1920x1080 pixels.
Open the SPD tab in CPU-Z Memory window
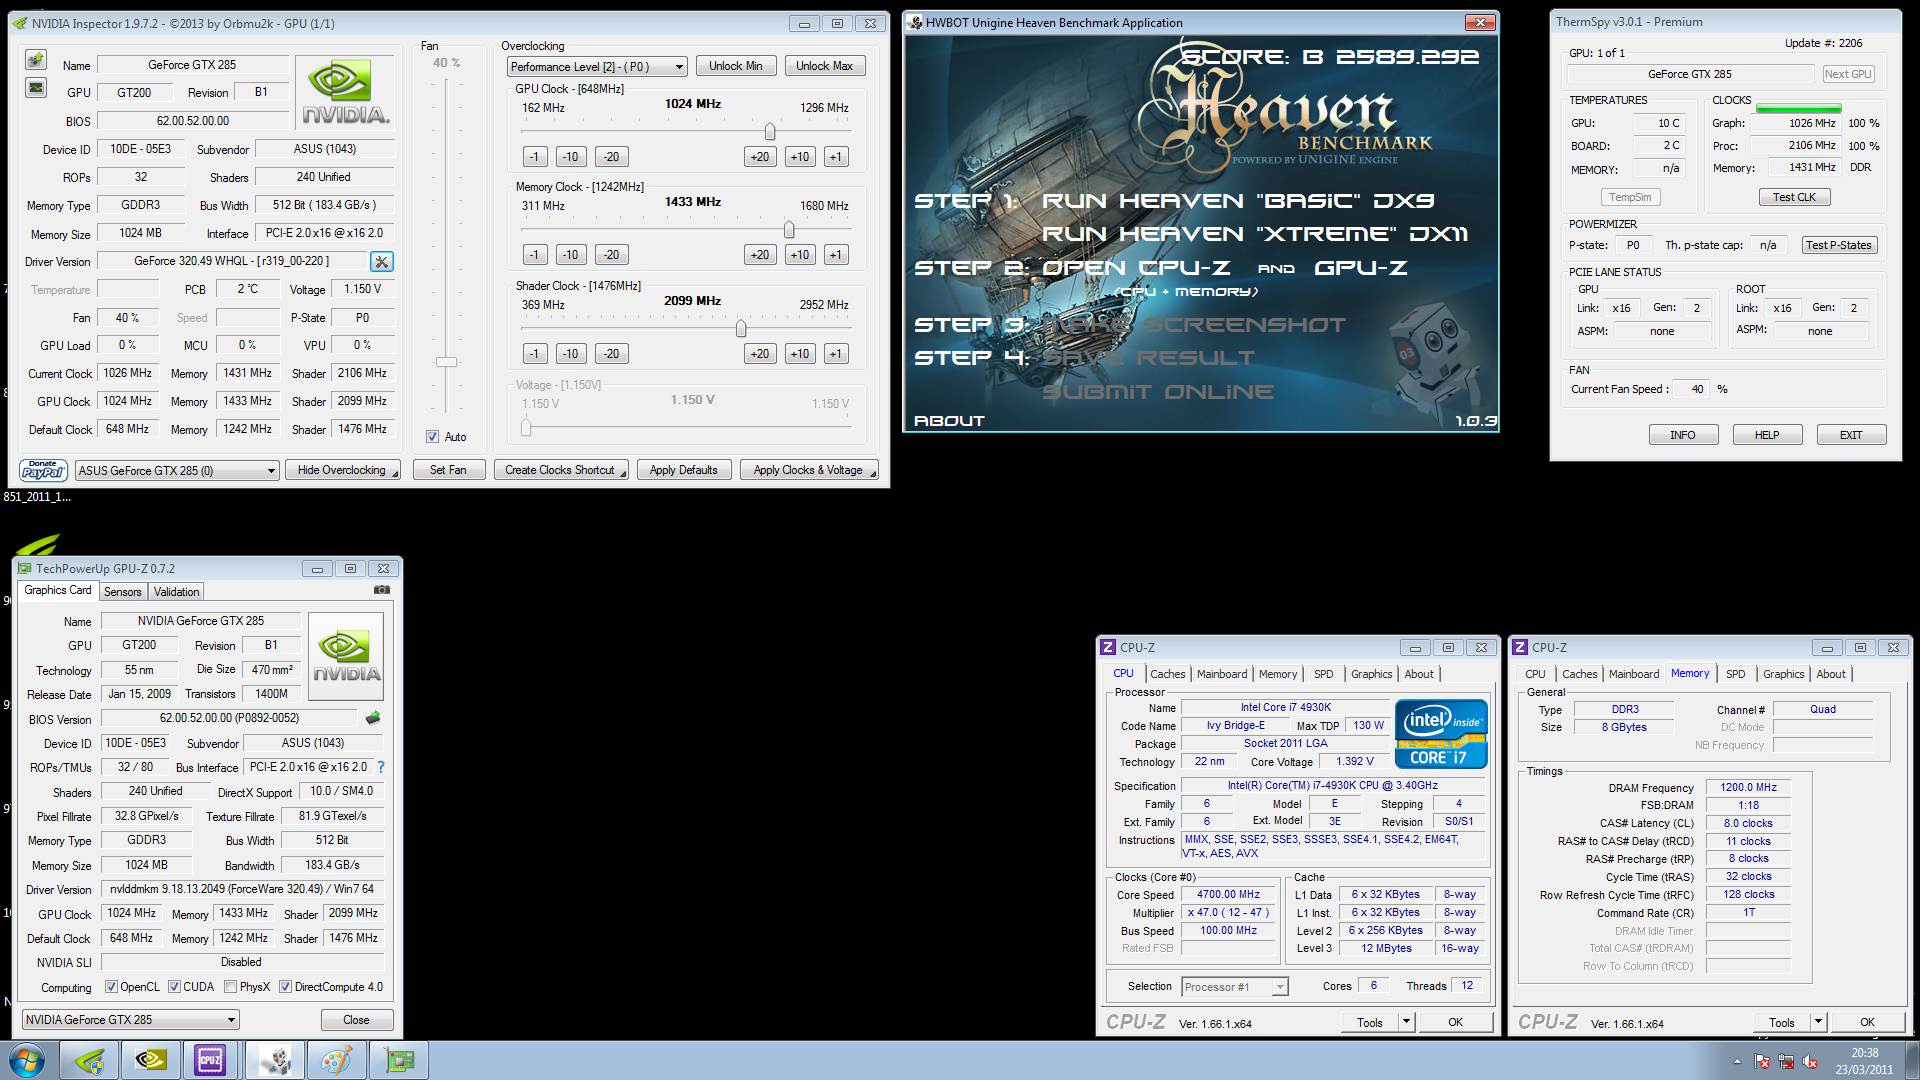pyautogui.click(x=1736, y=674)
